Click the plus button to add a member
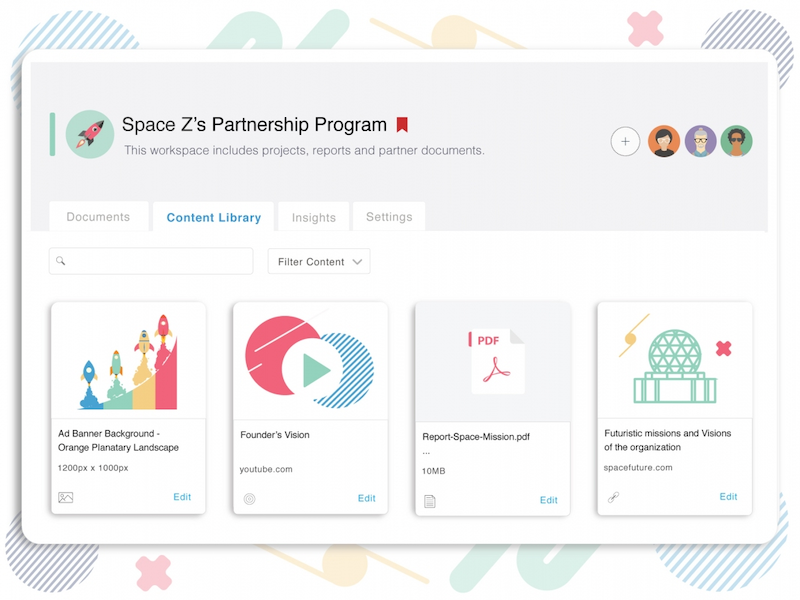This screenshot has width=800, height=600. point(625,141)
